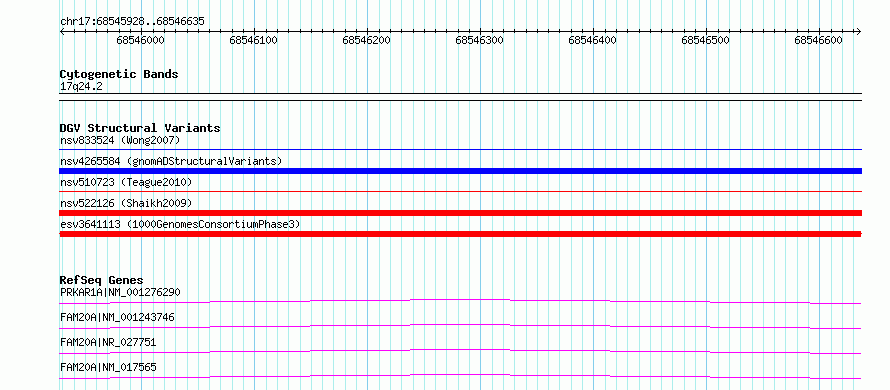Click the 68546500 ruler tick label

706,40
